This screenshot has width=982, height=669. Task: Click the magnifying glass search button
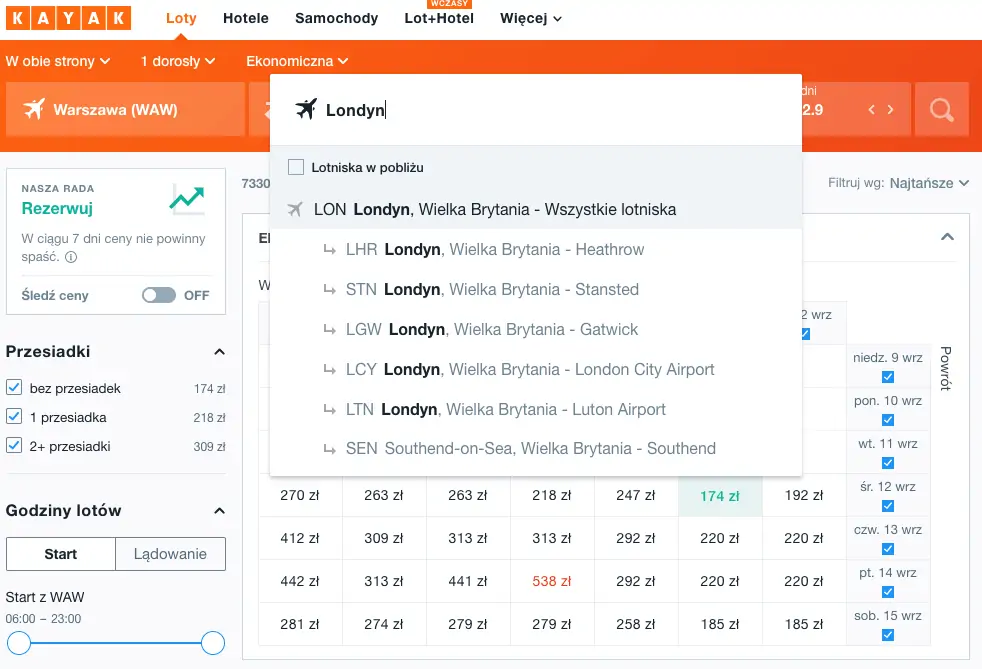coord(941,109)
